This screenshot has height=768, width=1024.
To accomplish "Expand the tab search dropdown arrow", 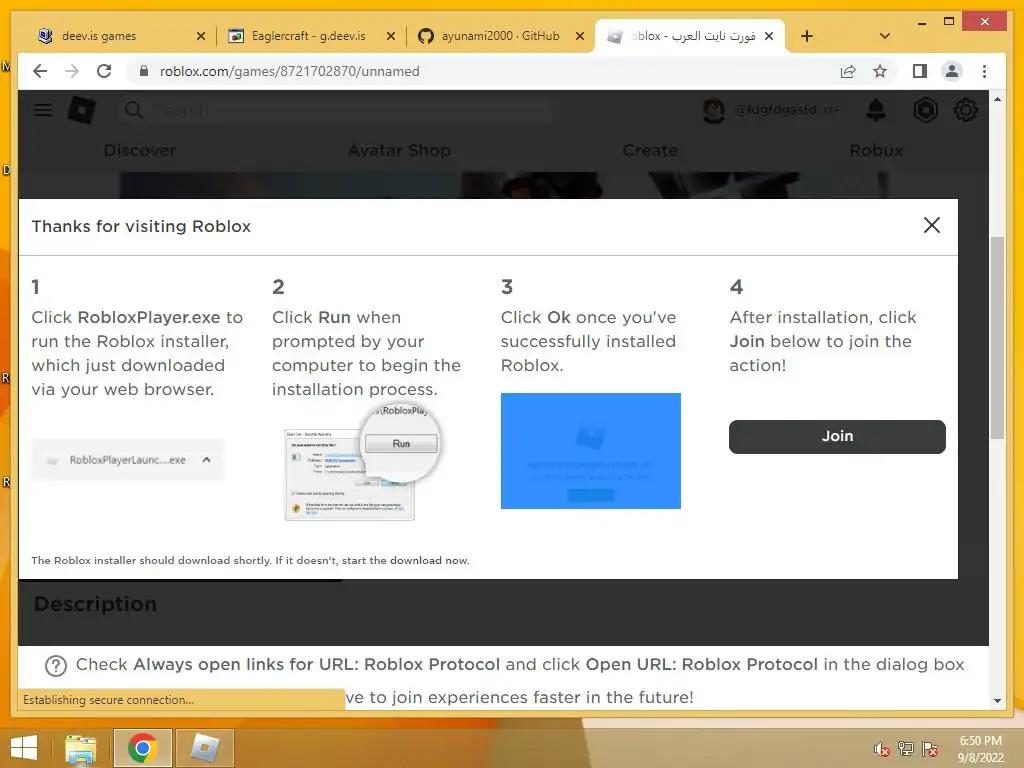I will pyautogui.click(x=885, y=36).
